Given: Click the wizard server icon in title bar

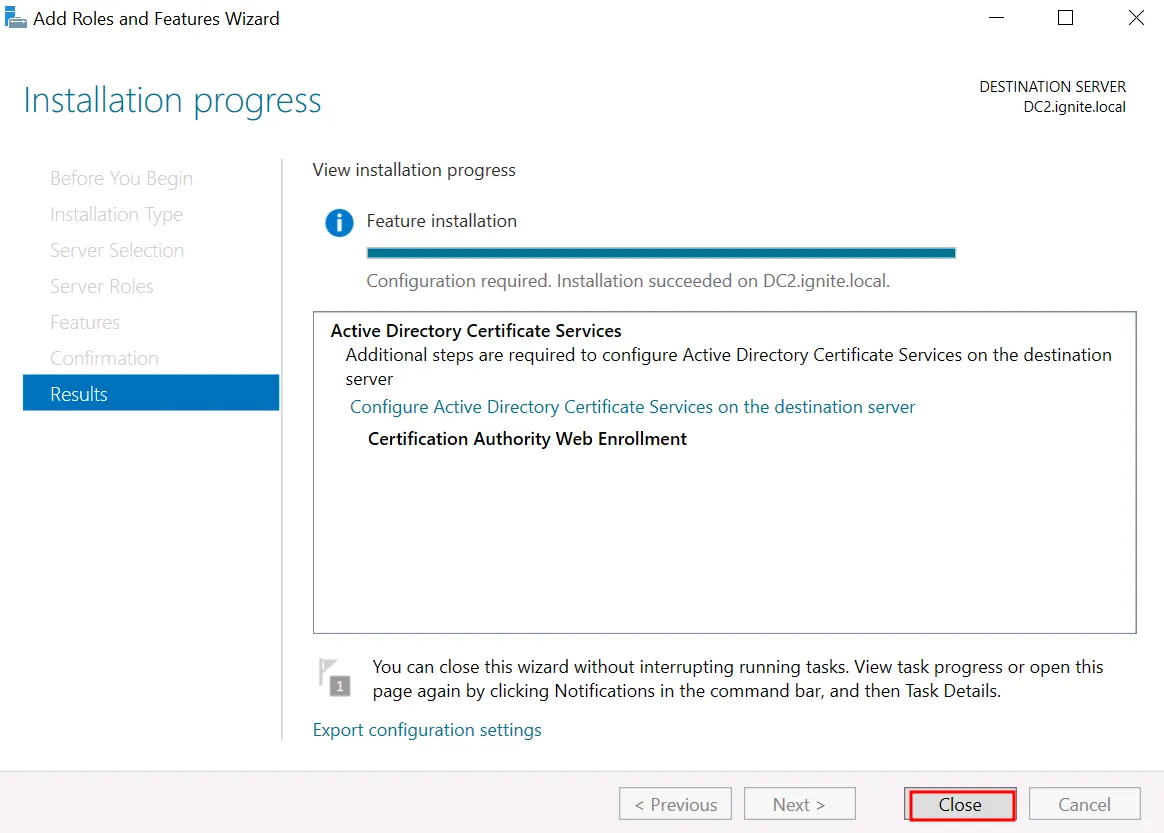Looking at the screenshot, I should pos(16,18).
